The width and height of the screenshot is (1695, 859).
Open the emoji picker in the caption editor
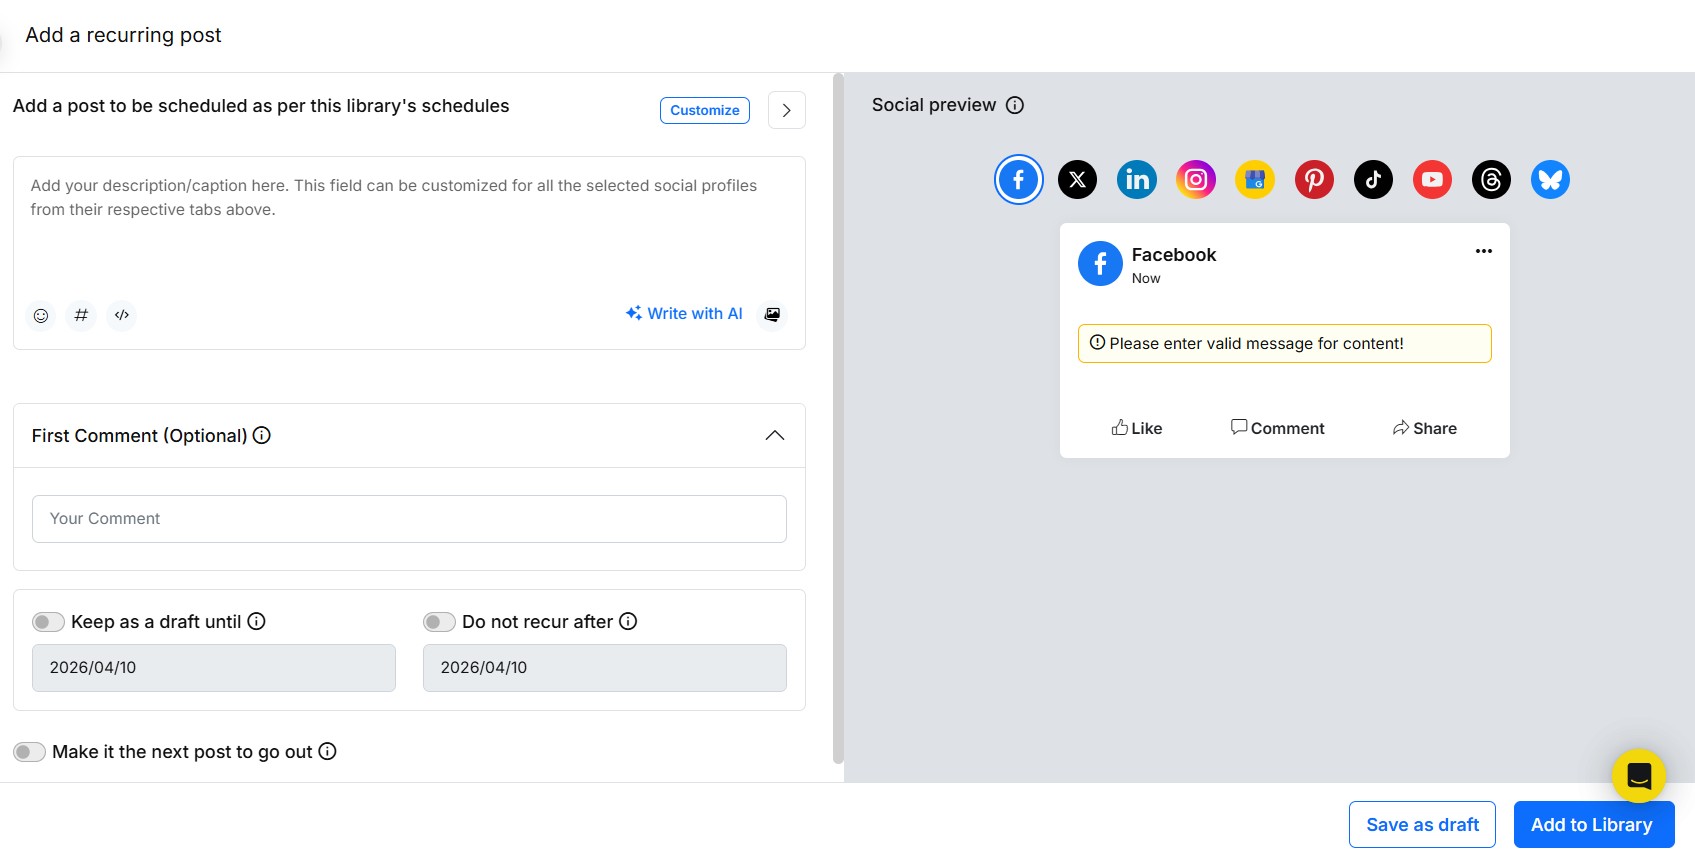pyautogui.click(x=40, y=315)
